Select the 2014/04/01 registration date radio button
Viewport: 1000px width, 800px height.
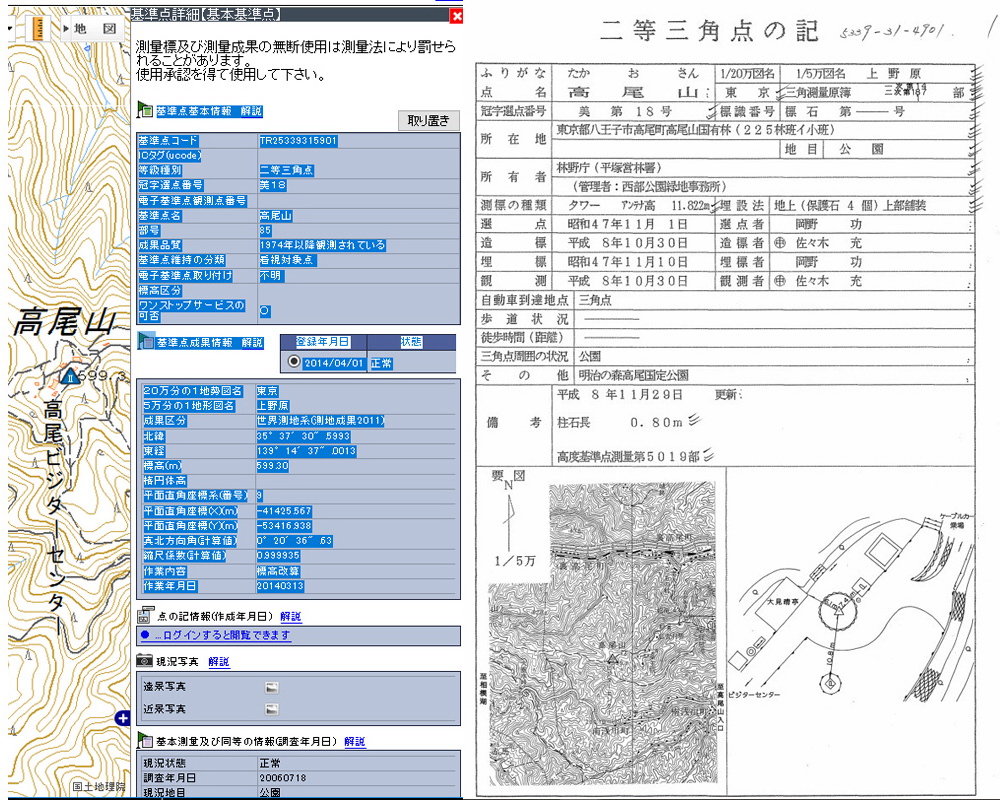(x=294, y=363)
